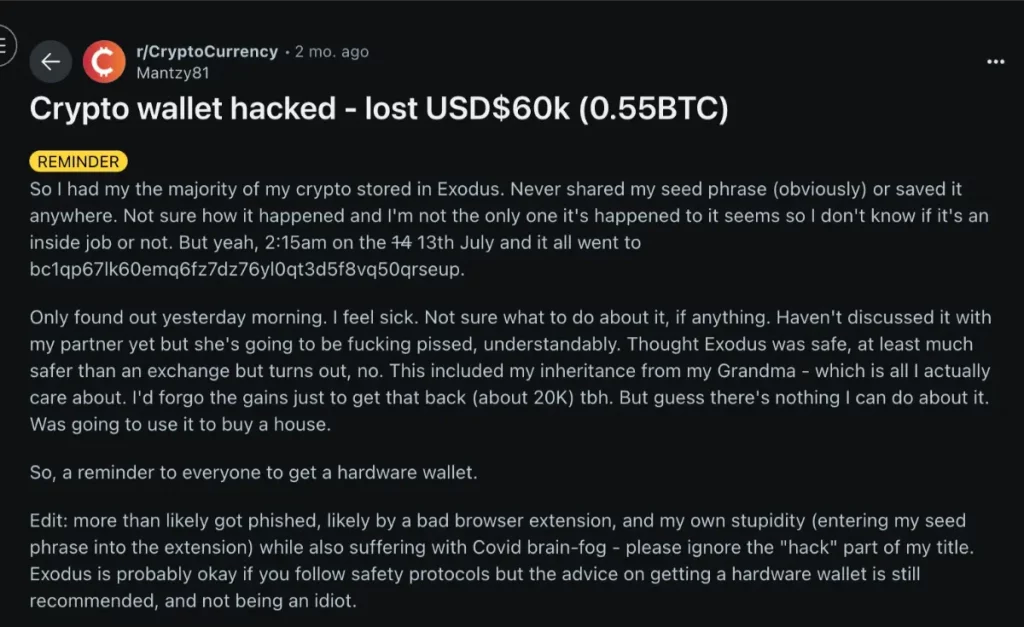Image resolution: width=1024 pixels, height=627 pixels.
Task: Visit the r/CryptoCurrency subreddit link
Action: click(207, 51)
